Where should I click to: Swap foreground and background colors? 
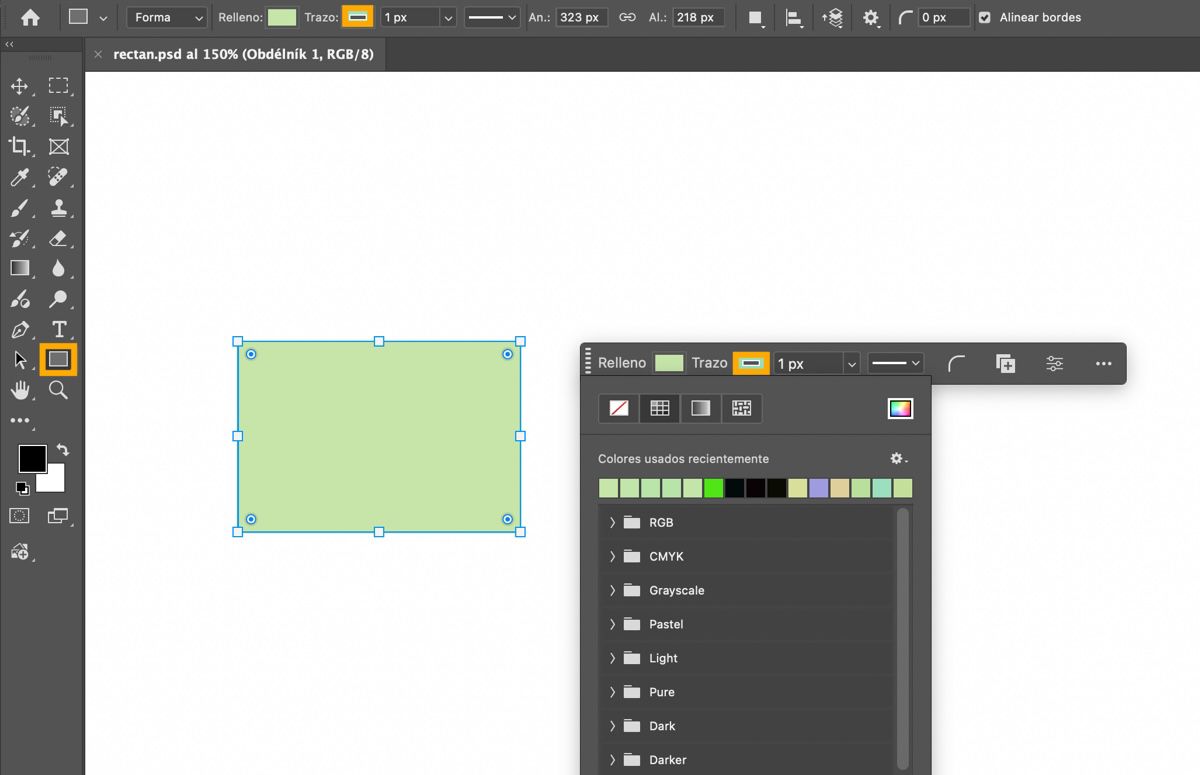62,451
